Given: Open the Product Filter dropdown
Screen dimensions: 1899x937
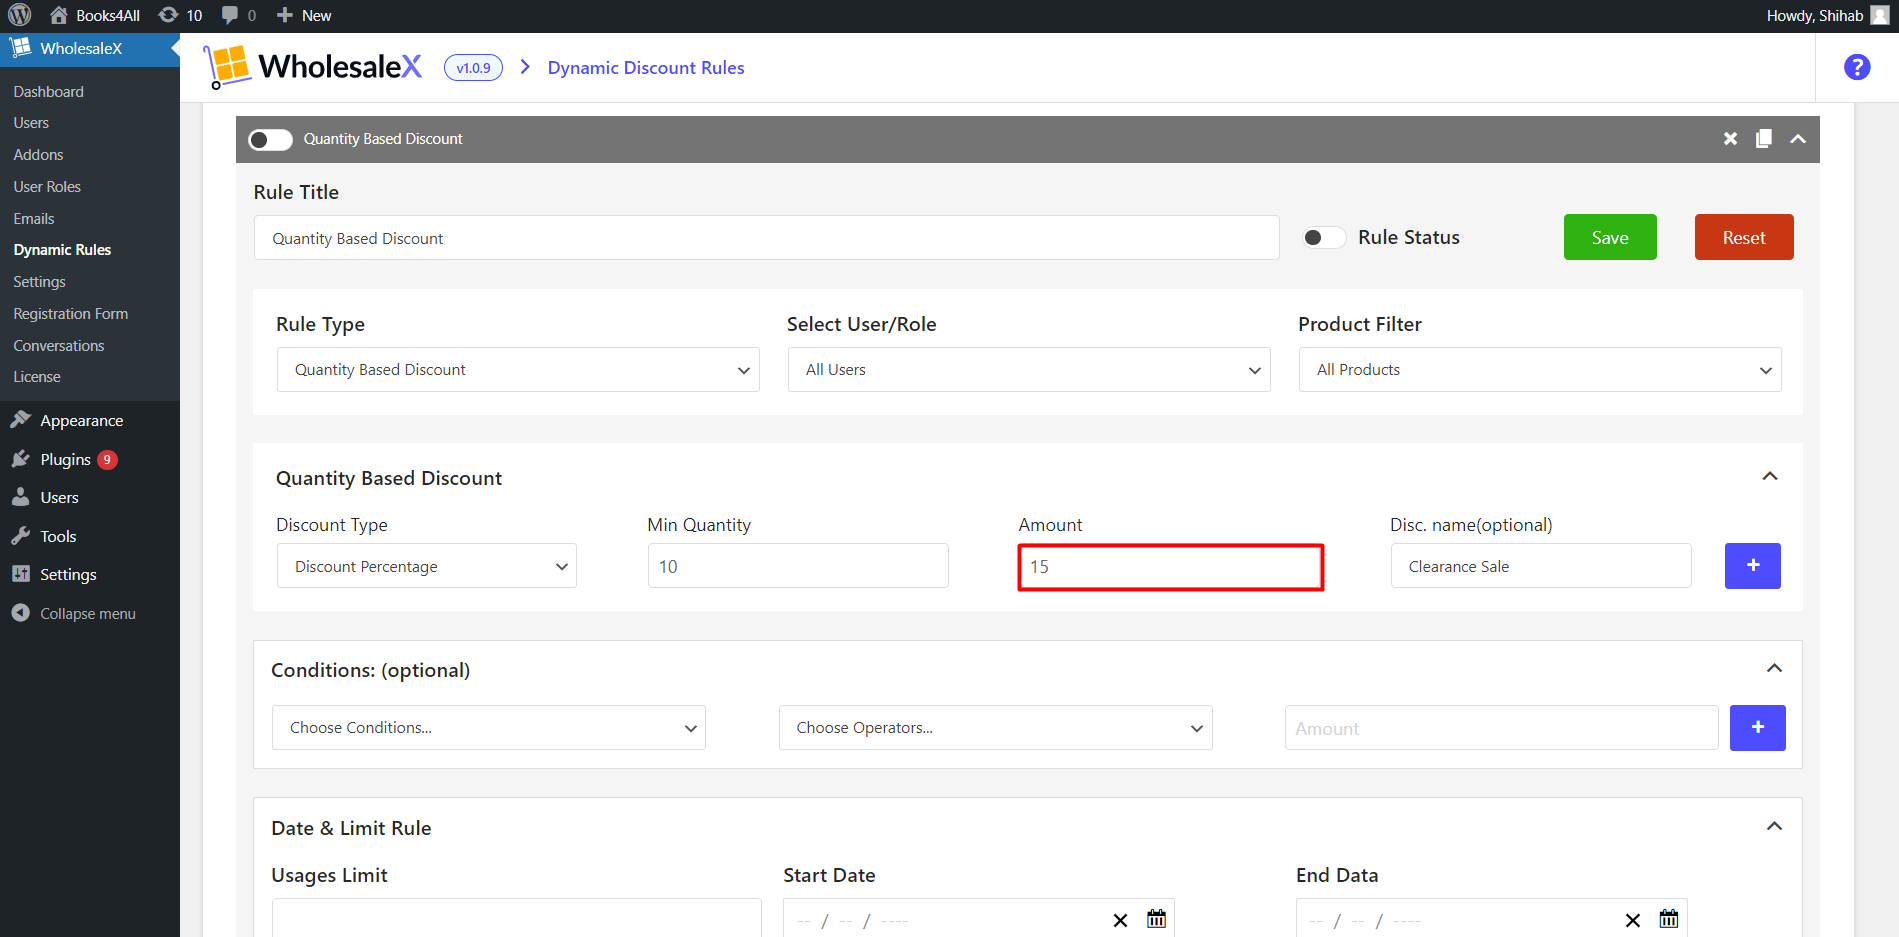Looking at the screenshot, I should [1540, 369].
